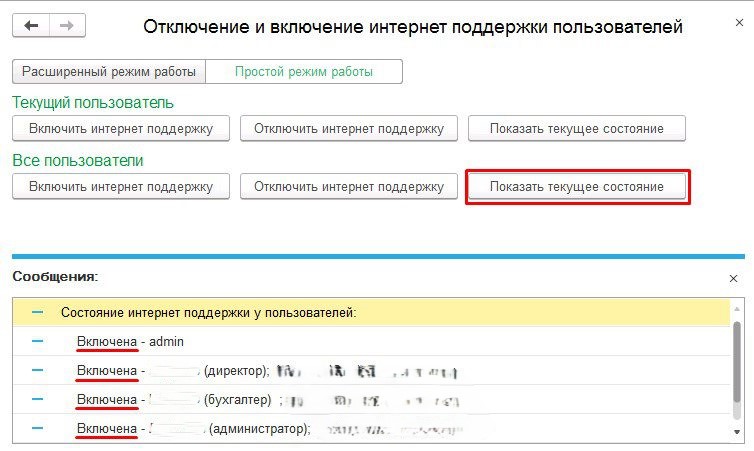Image resolution: width=754 pixels, height=451 pixels.
Task: Show current state for Текущий пользователь
Action: tap(577, 128)
